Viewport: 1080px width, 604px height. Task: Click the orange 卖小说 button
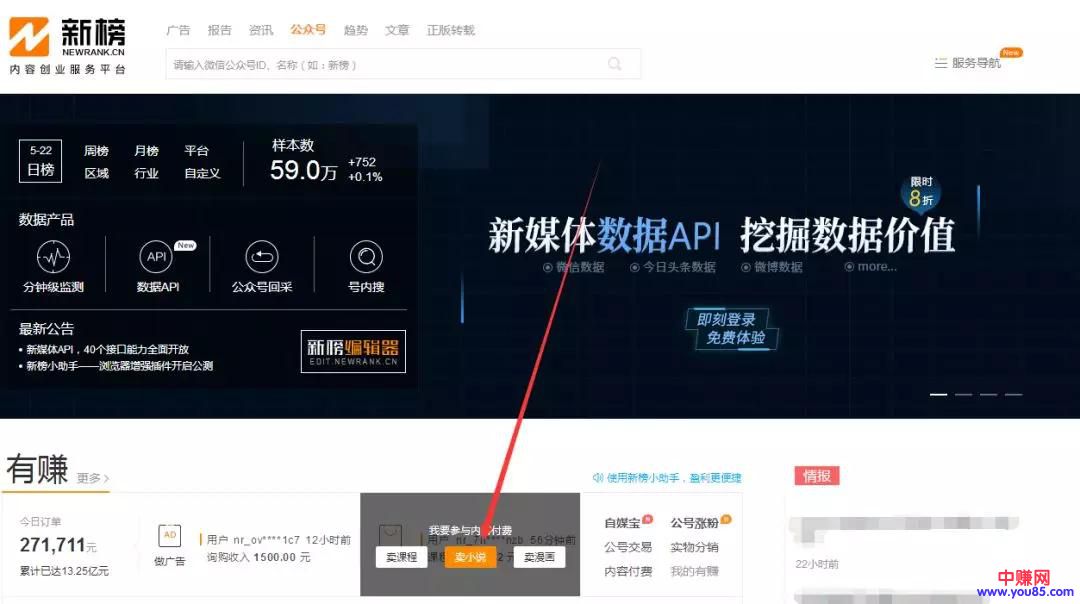point(470,557)
